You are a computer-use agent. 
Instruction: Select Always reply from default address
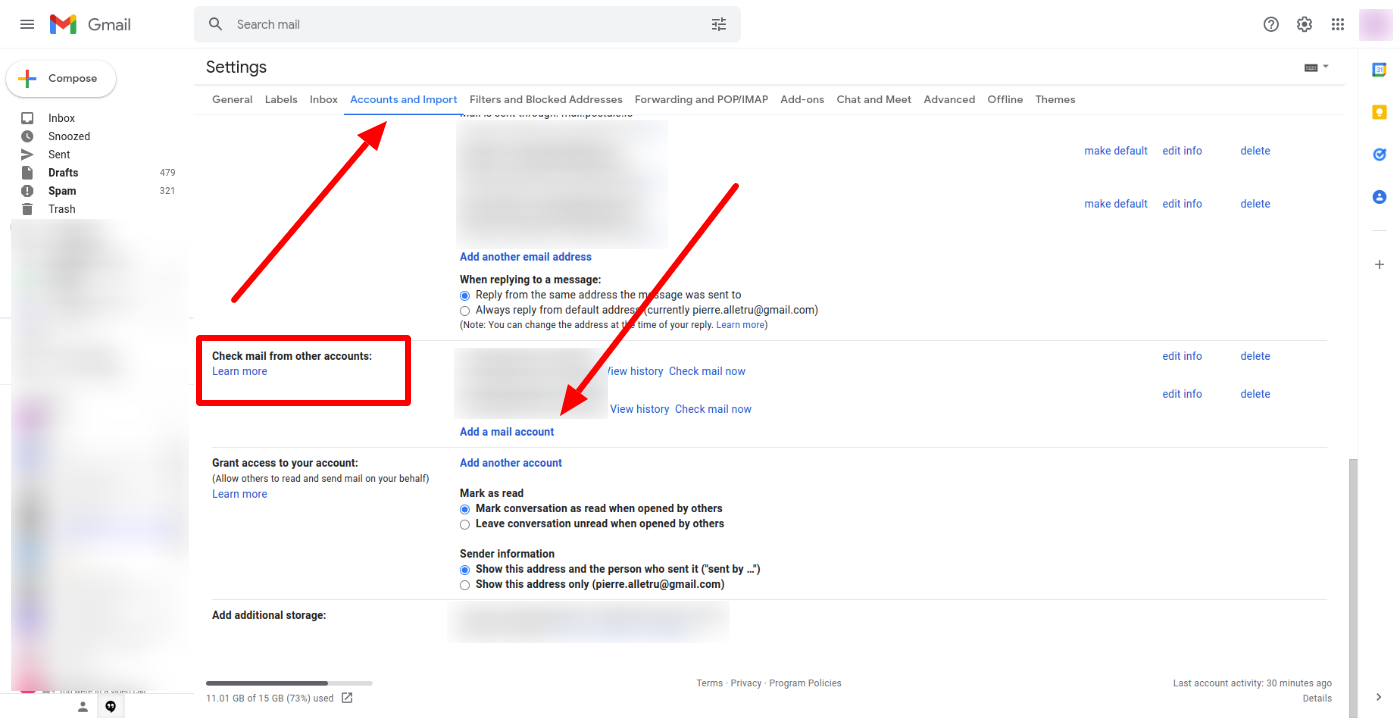(x=465, y=311)
